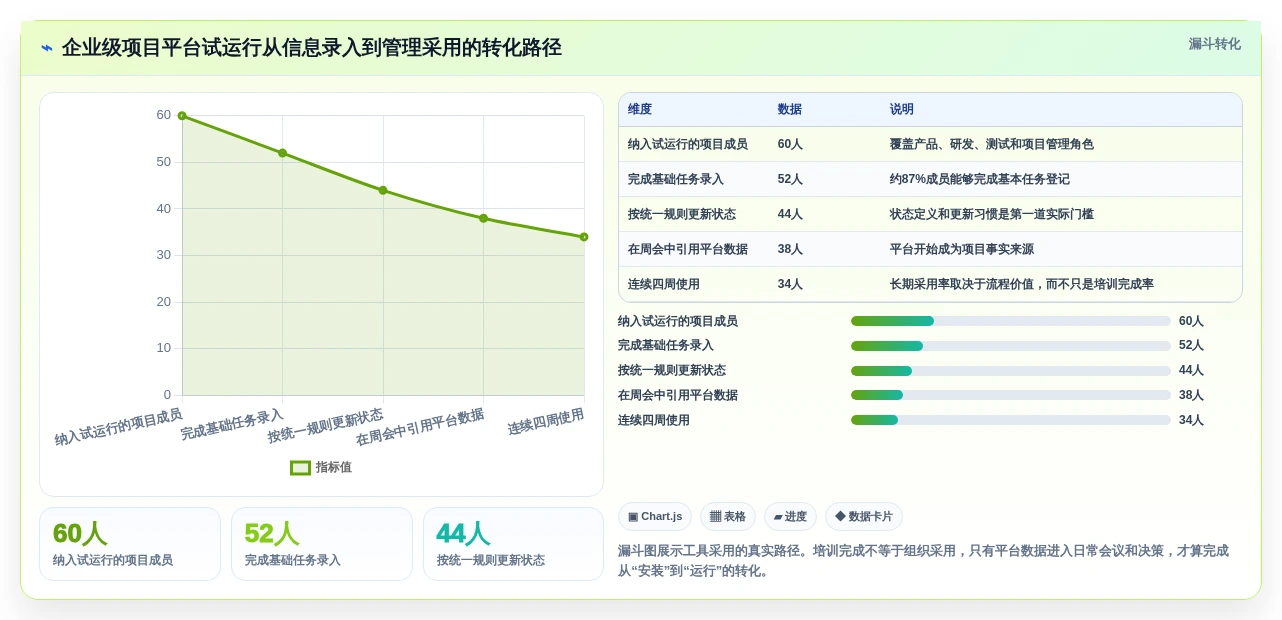The height and width of the screenshot is (620, 1282).
Task: Click the 数据 column header
Action: (790, 109)
